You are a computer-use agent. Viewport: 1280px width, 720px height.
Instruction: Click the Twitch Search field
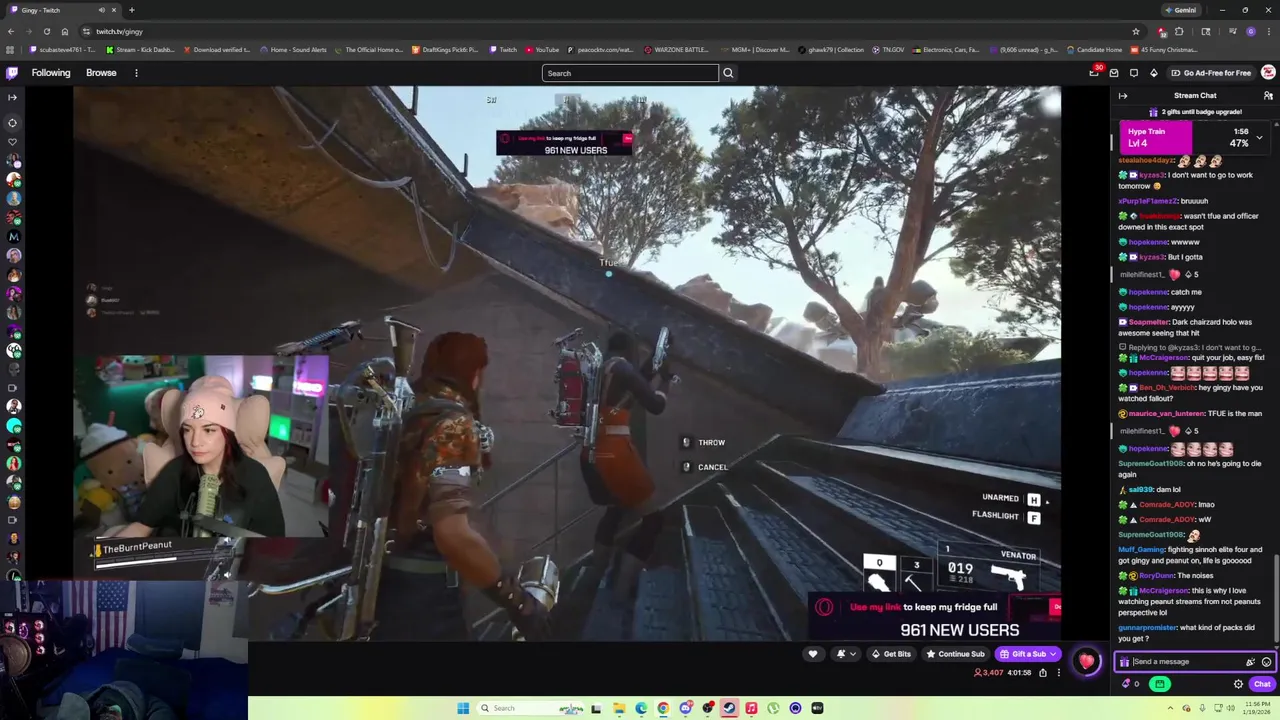coord(630,73)
